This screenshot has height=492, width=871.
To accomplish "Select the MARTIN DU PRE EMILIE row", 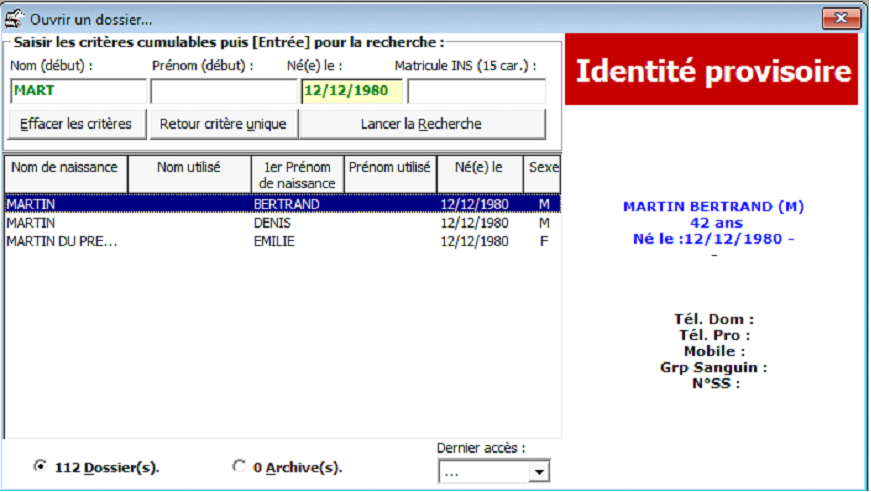I will [x=280, y=241].
